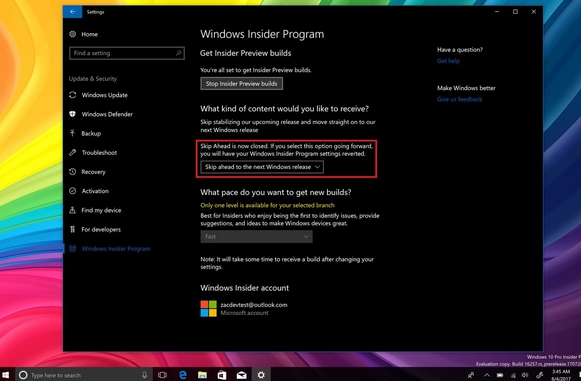Minimize the Settings window
This screenshot has height=381, width=581.
497,12
